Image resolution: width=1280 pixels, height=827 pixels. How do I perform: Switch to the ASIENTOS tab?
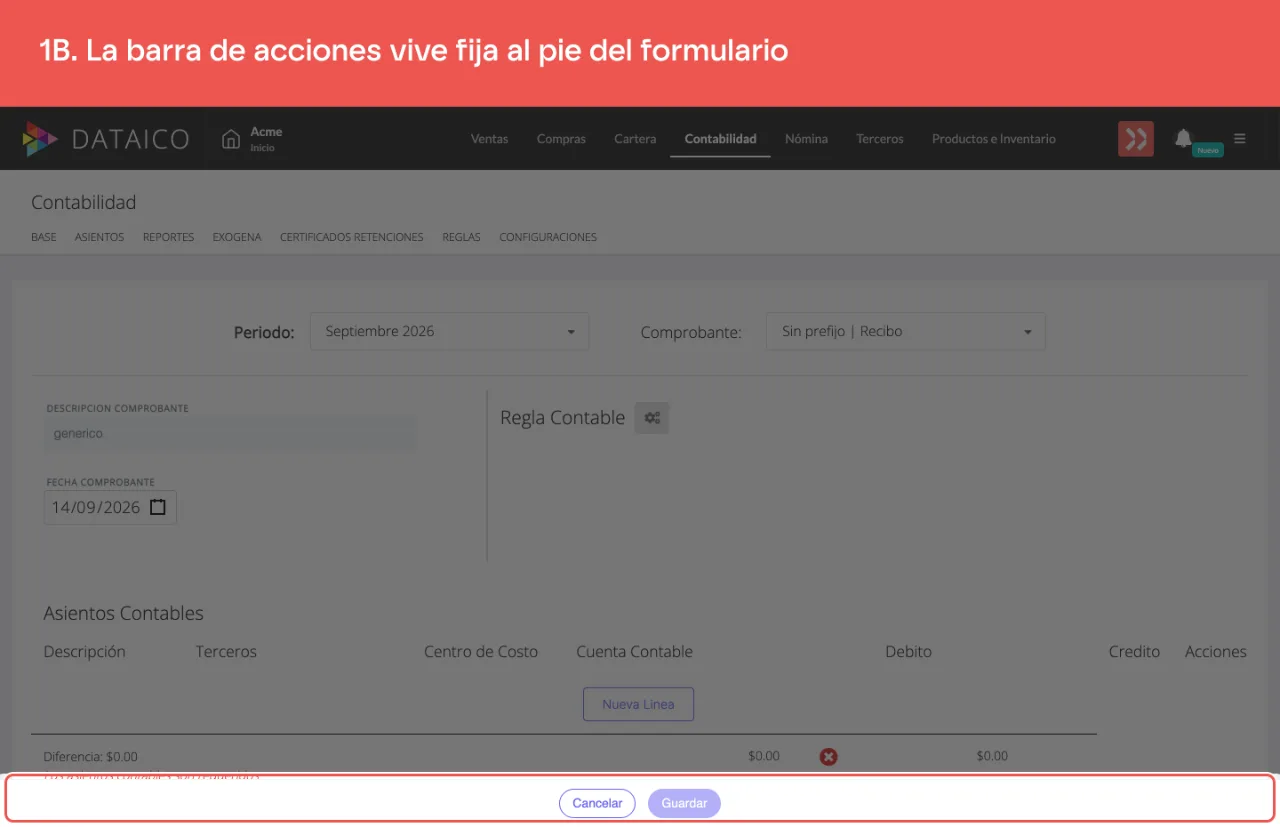(99, 237)
